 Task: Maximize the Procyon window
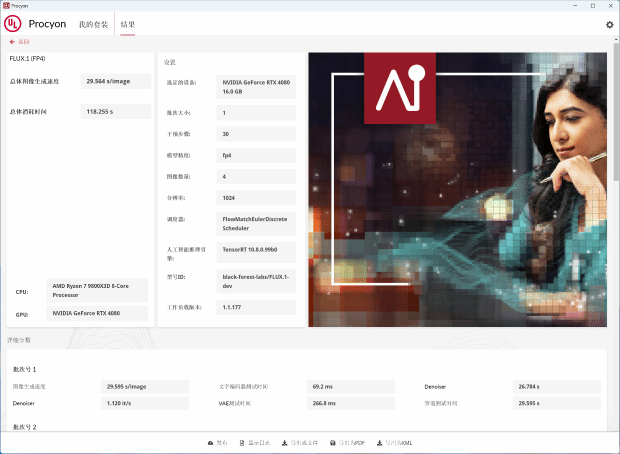tap(593, 6)
